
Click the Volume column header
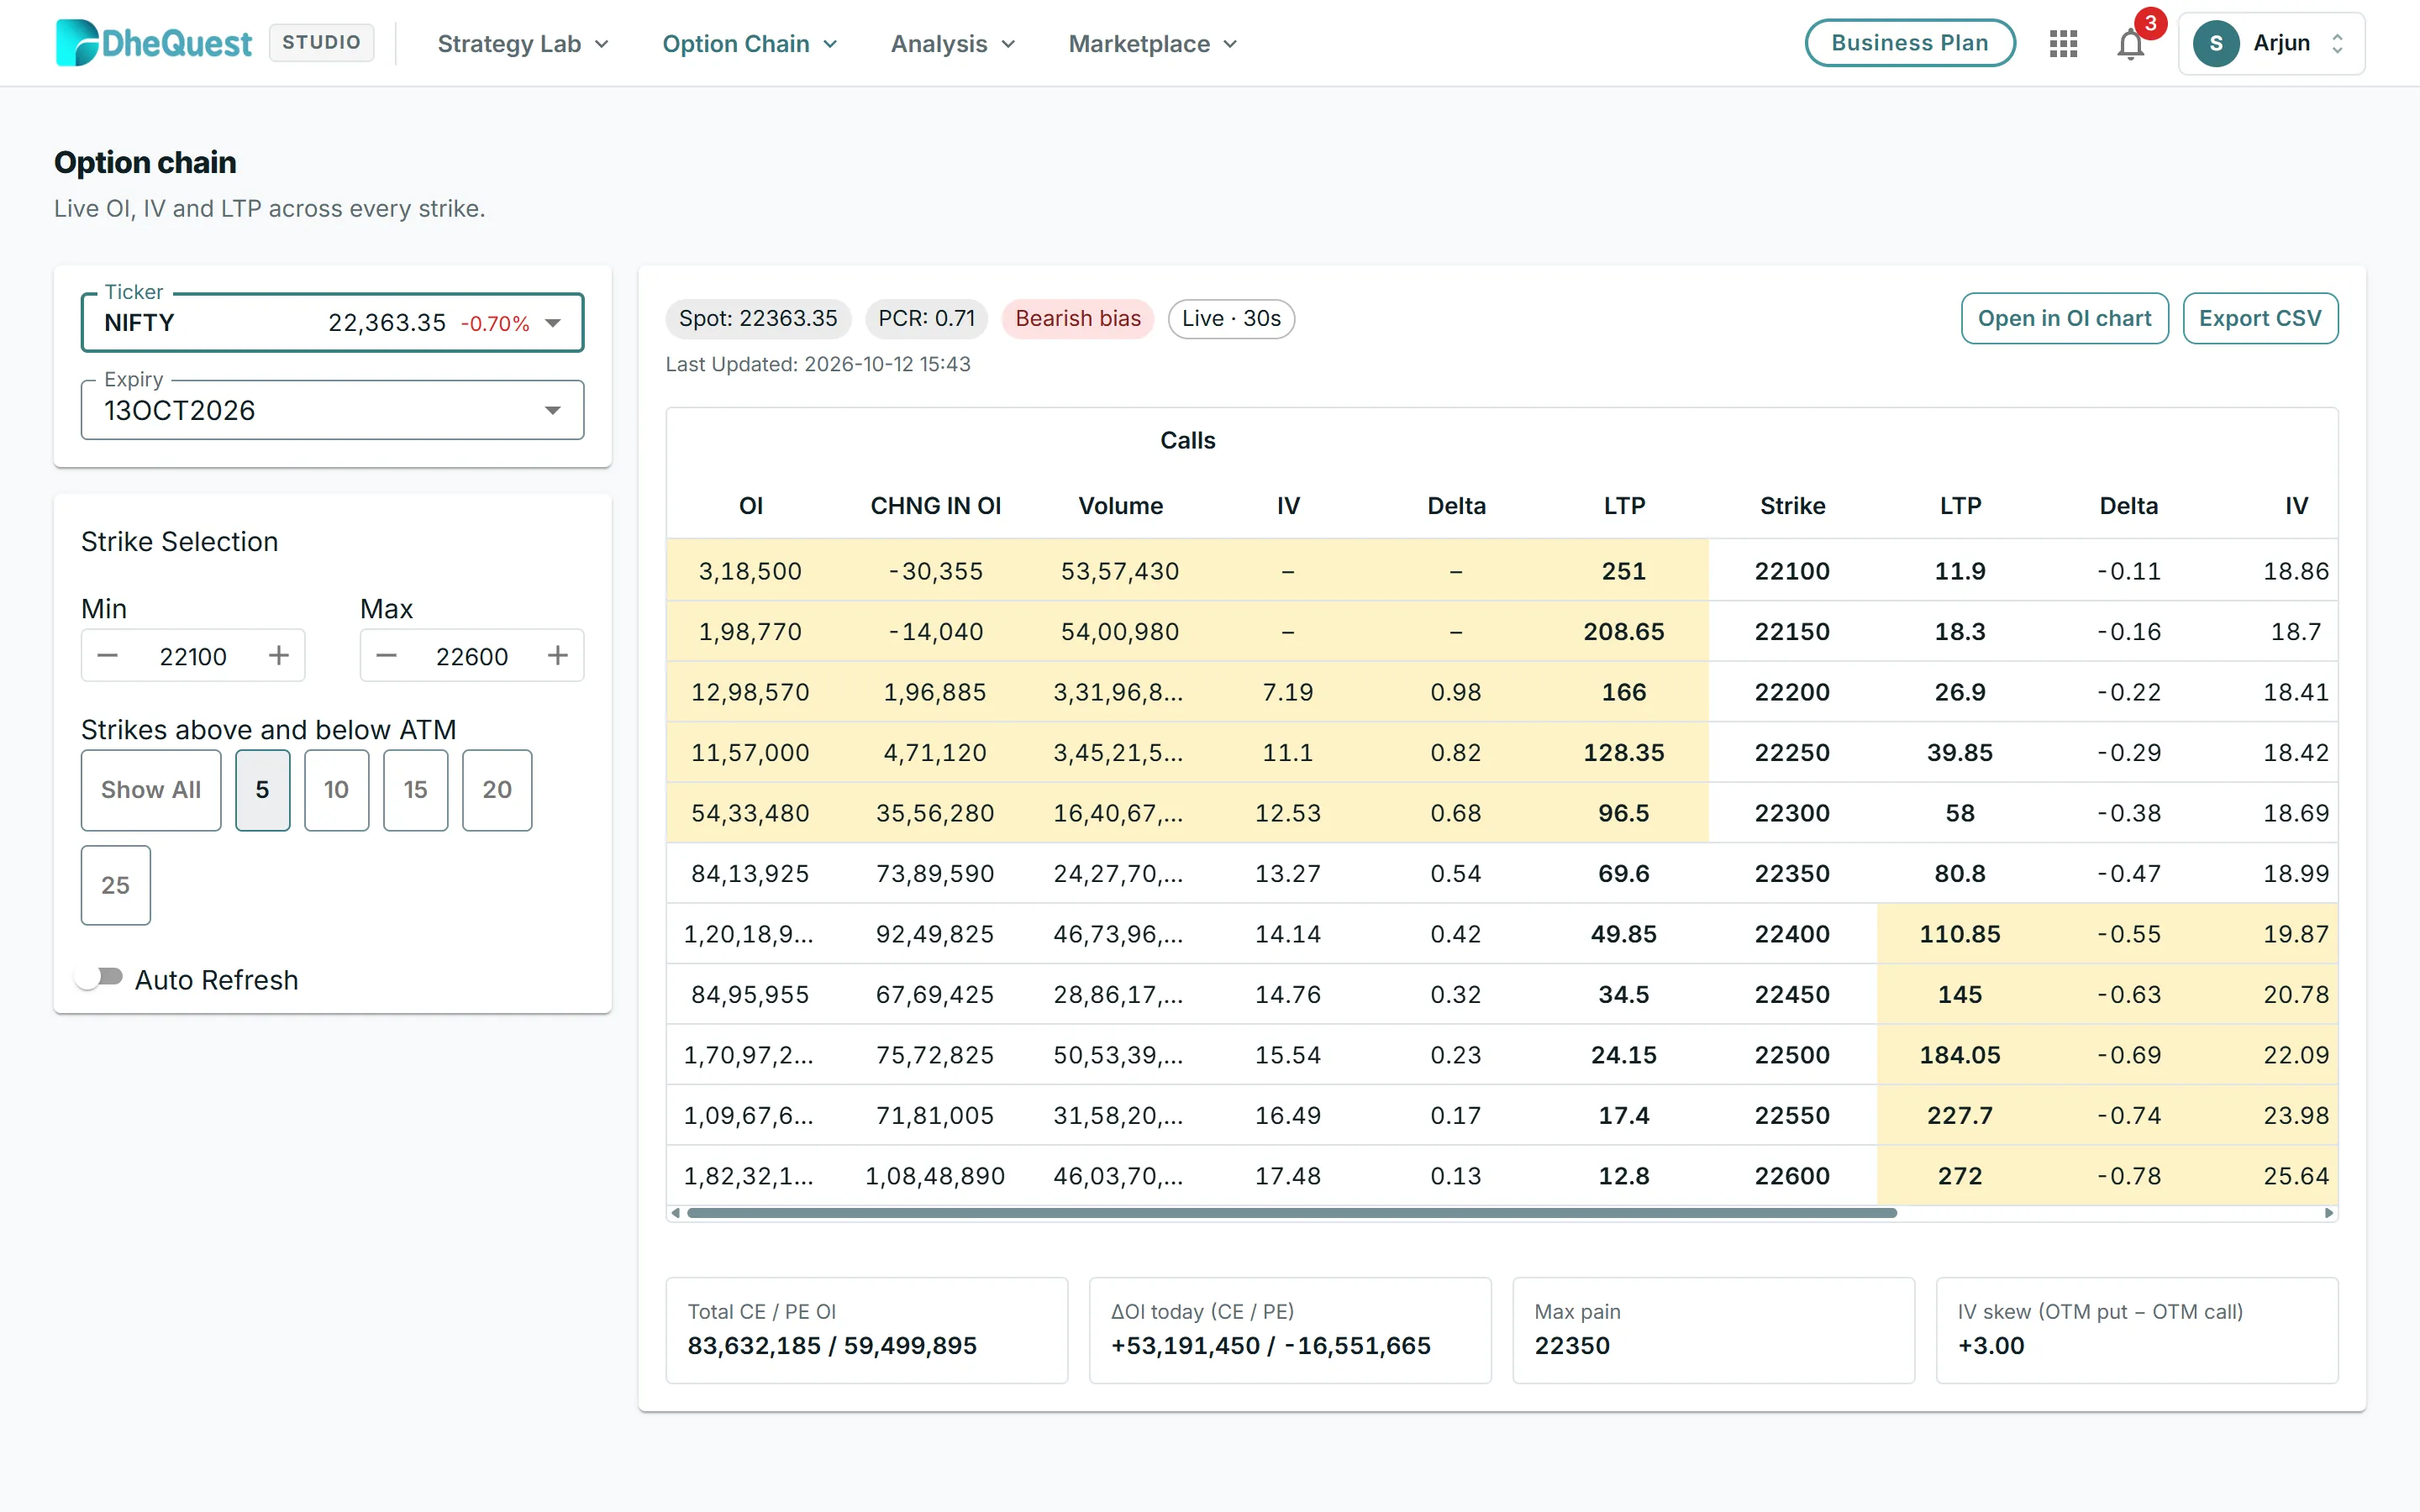click(x=1120, y=506)
